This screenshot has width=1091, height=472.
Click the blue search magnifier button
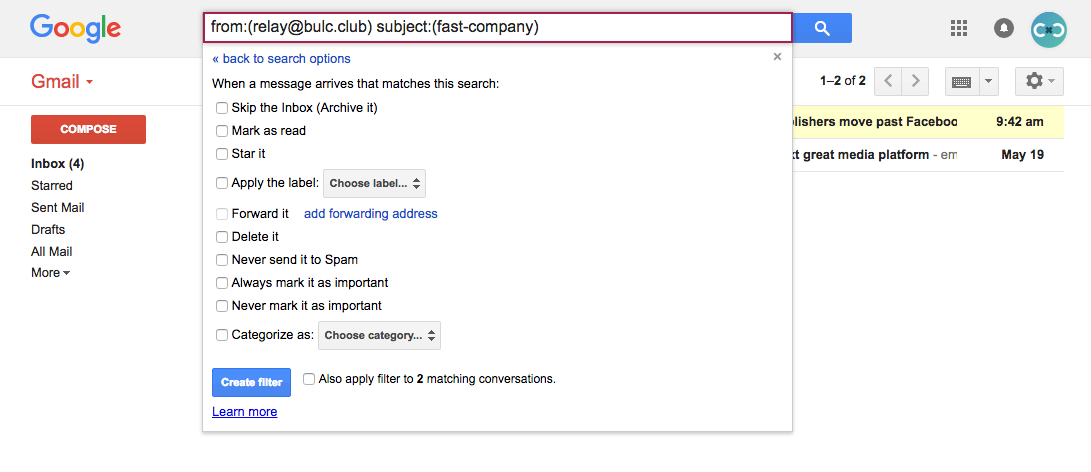pos(822,28)
